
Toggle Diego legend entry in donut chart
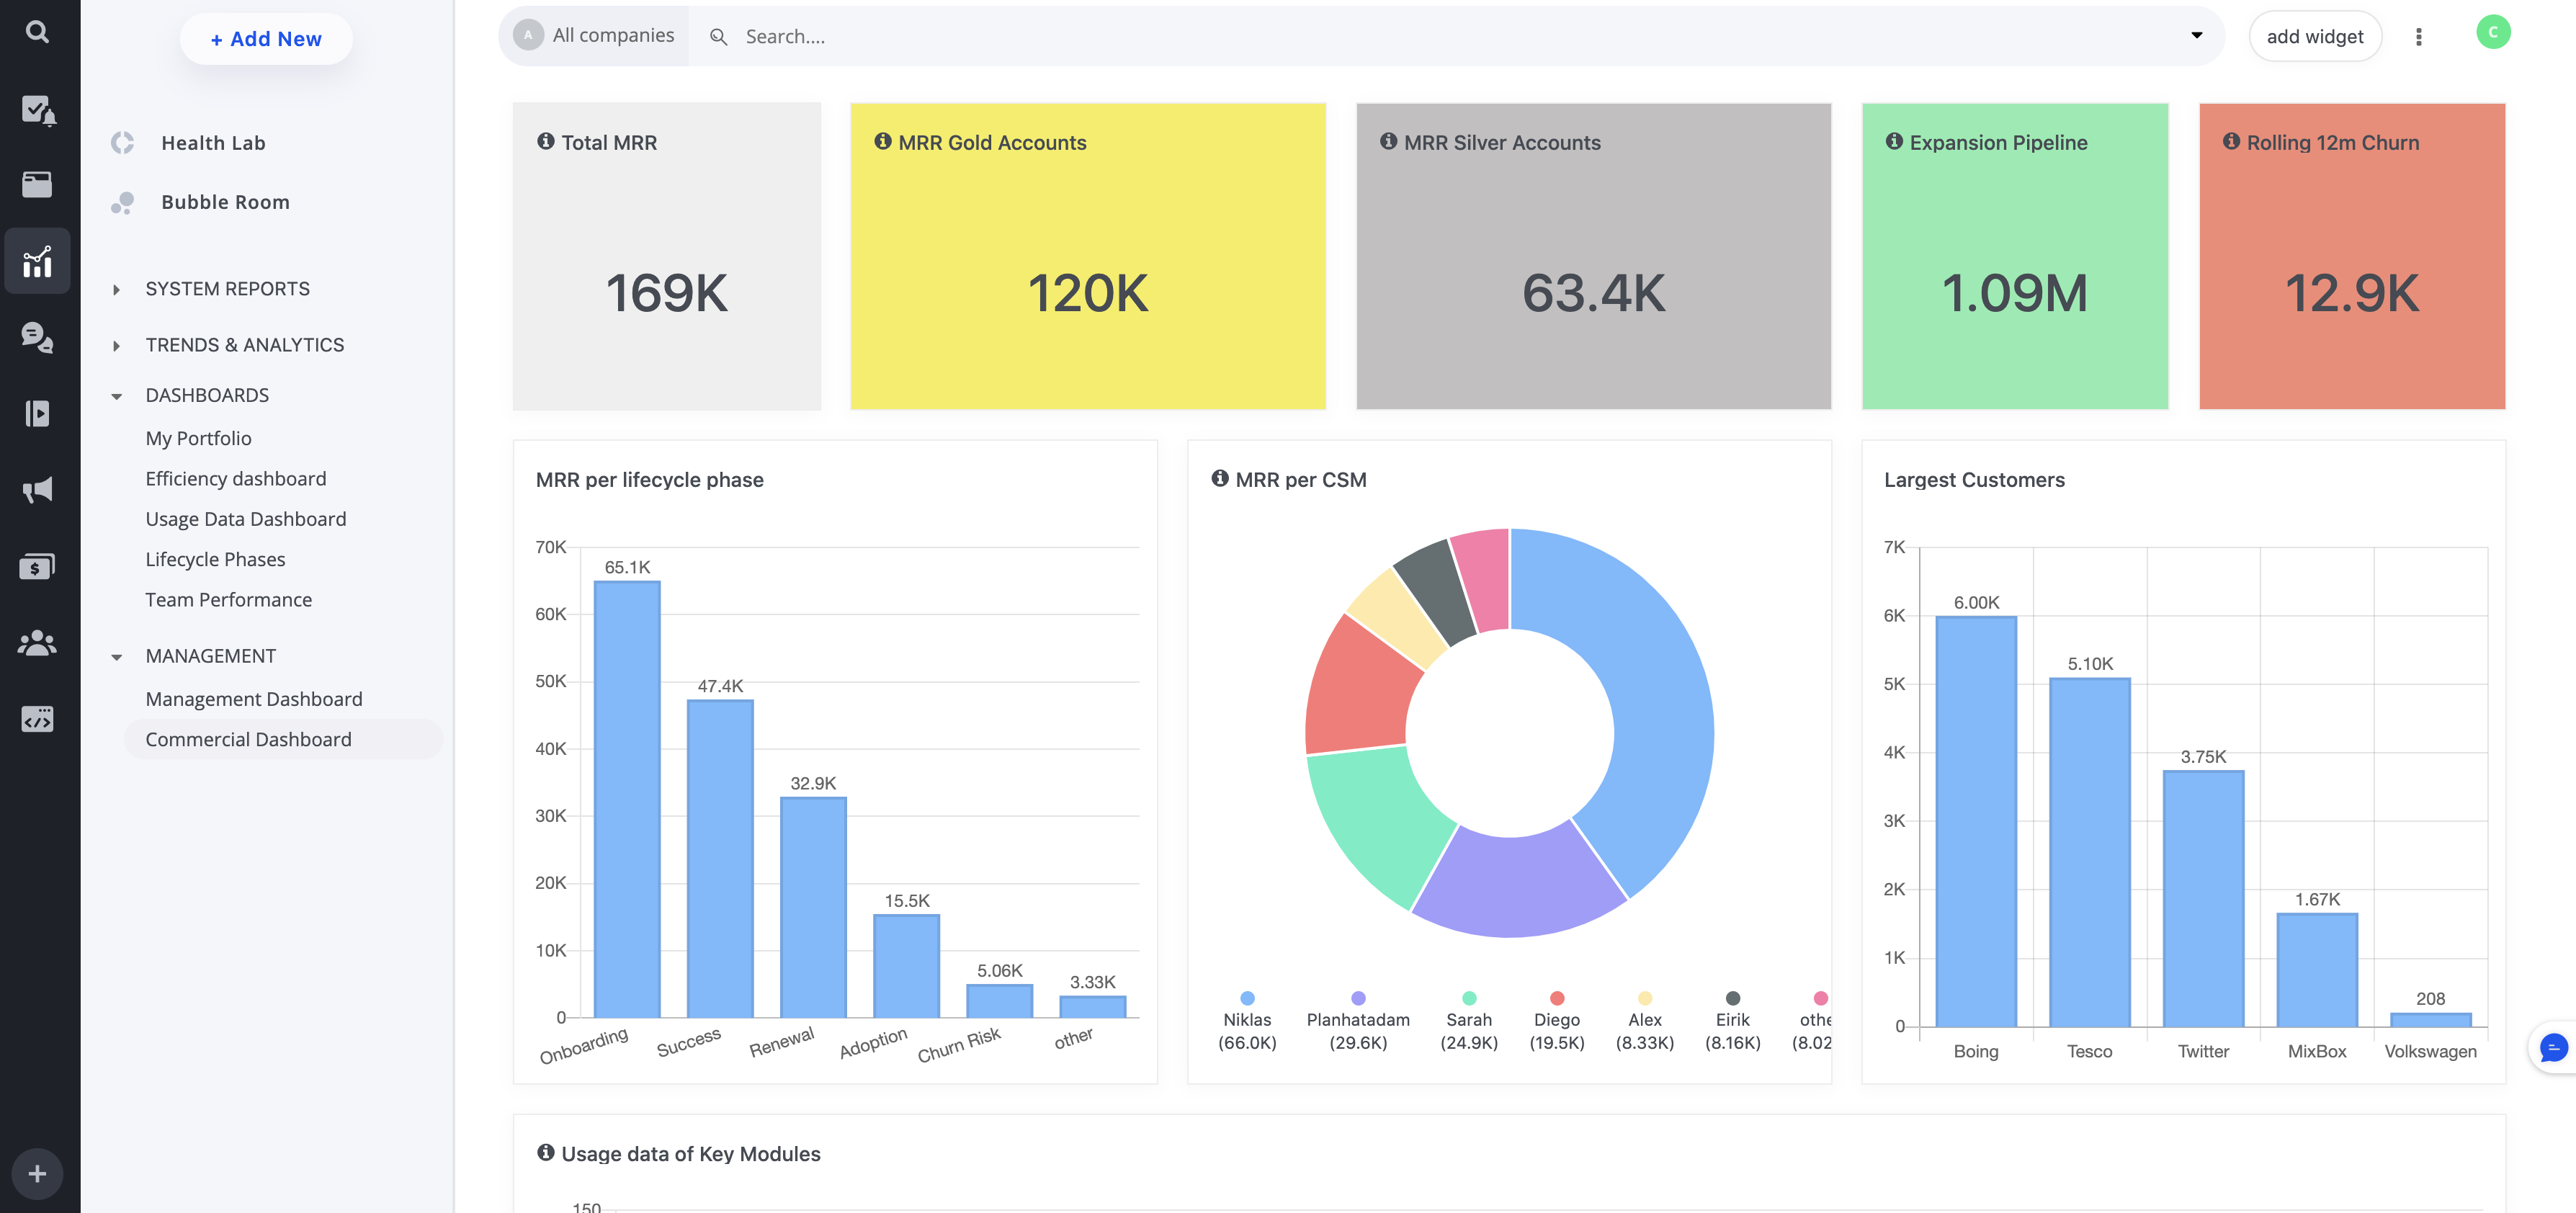pos(1556,1020)
